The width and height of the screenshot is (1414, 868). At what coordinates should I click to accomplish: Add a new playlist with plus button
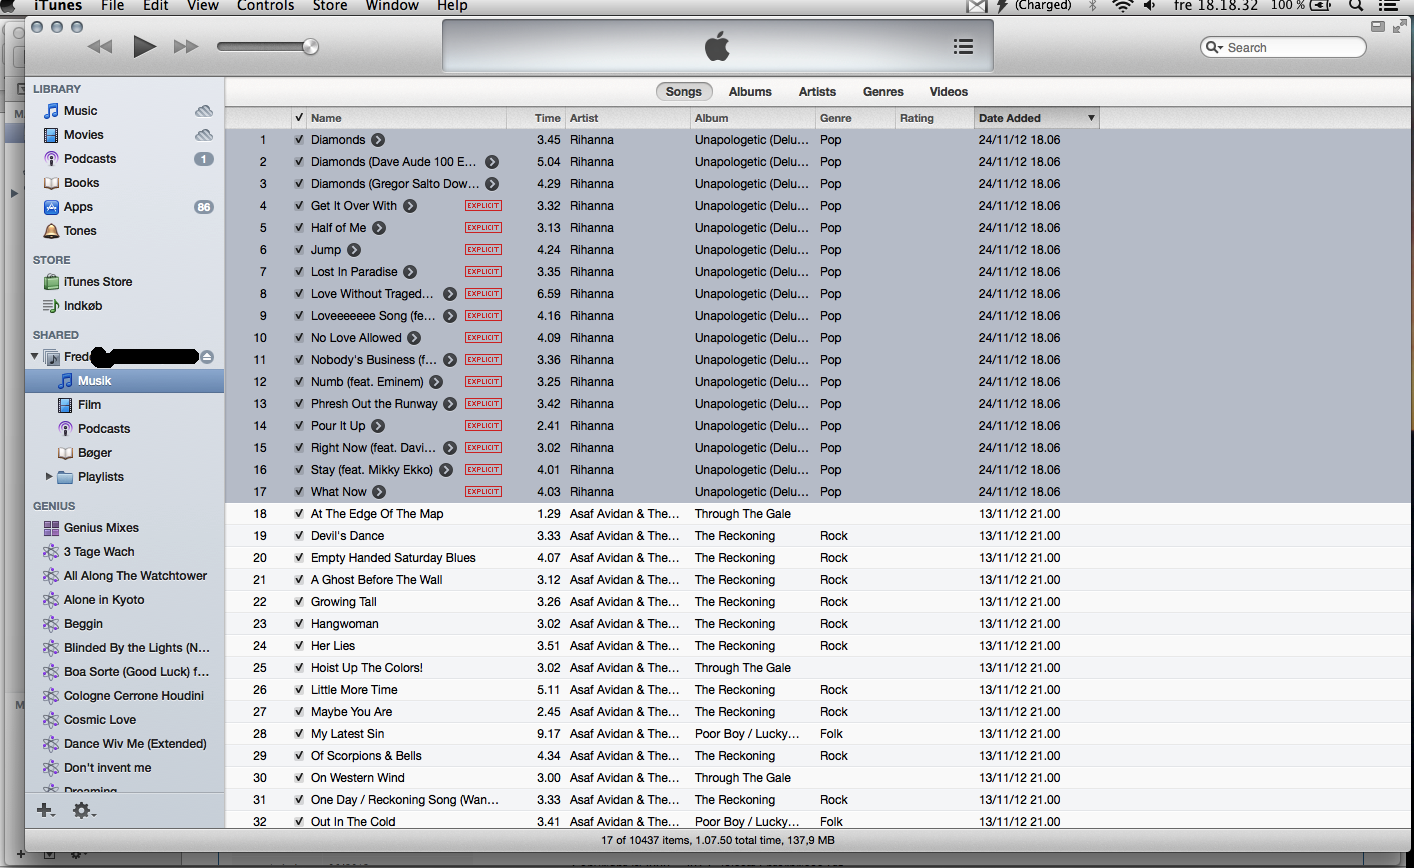point(45,811)
